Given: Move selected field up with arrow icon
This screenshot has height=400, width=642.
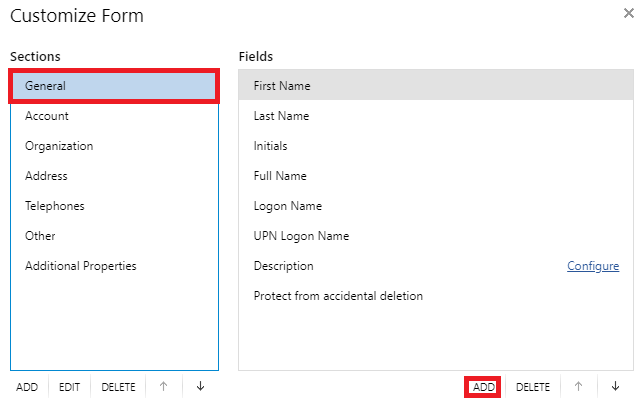Looking at the screenshot, I should (x=578, y=386).
